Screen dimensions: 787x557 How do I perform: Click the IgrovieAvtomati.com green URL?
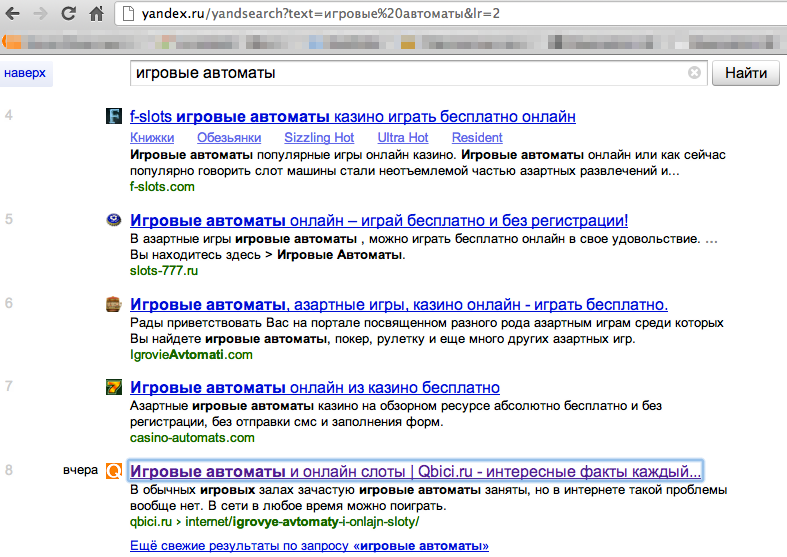click(x=191, y=354)
